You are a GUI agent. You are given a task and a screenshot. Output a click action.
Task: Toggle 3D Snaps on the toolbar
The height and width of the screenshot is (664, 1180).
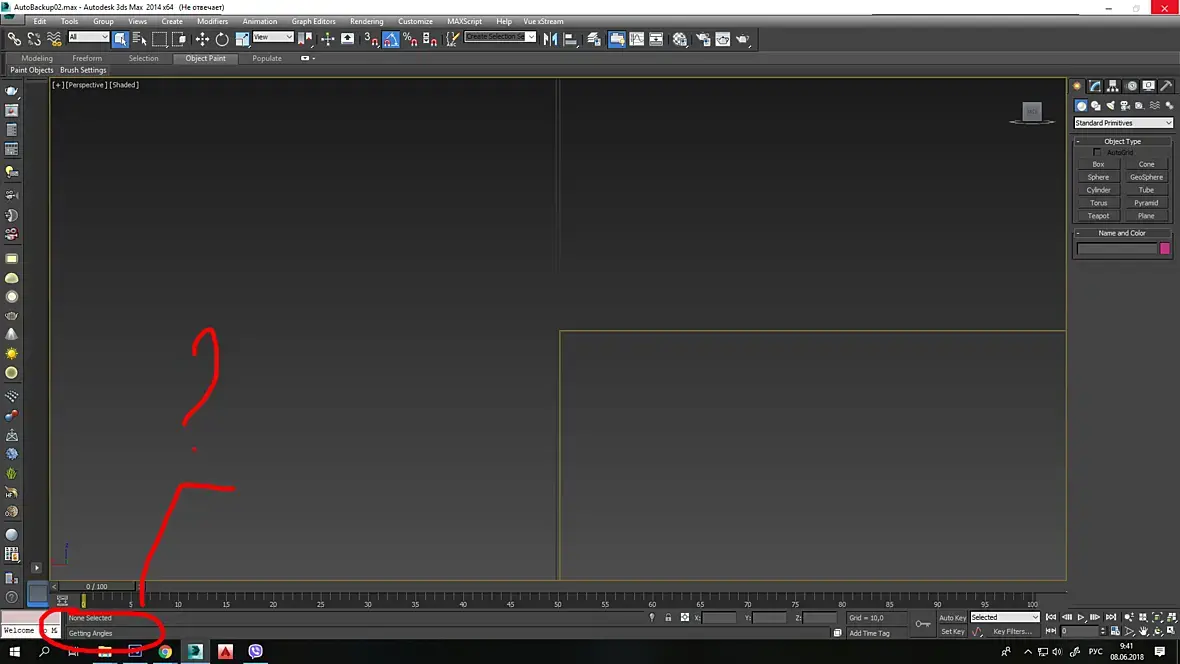tap(370, 38)
